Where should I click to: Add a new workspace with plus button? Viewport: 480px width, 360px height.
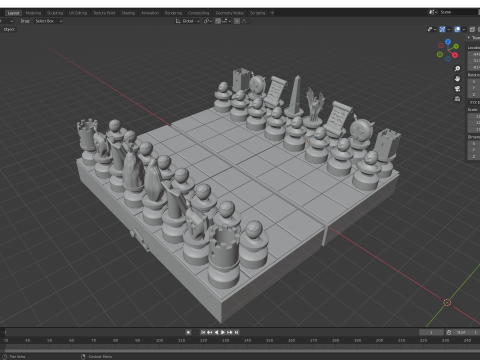pyautogui.click(x=272, y=13)
